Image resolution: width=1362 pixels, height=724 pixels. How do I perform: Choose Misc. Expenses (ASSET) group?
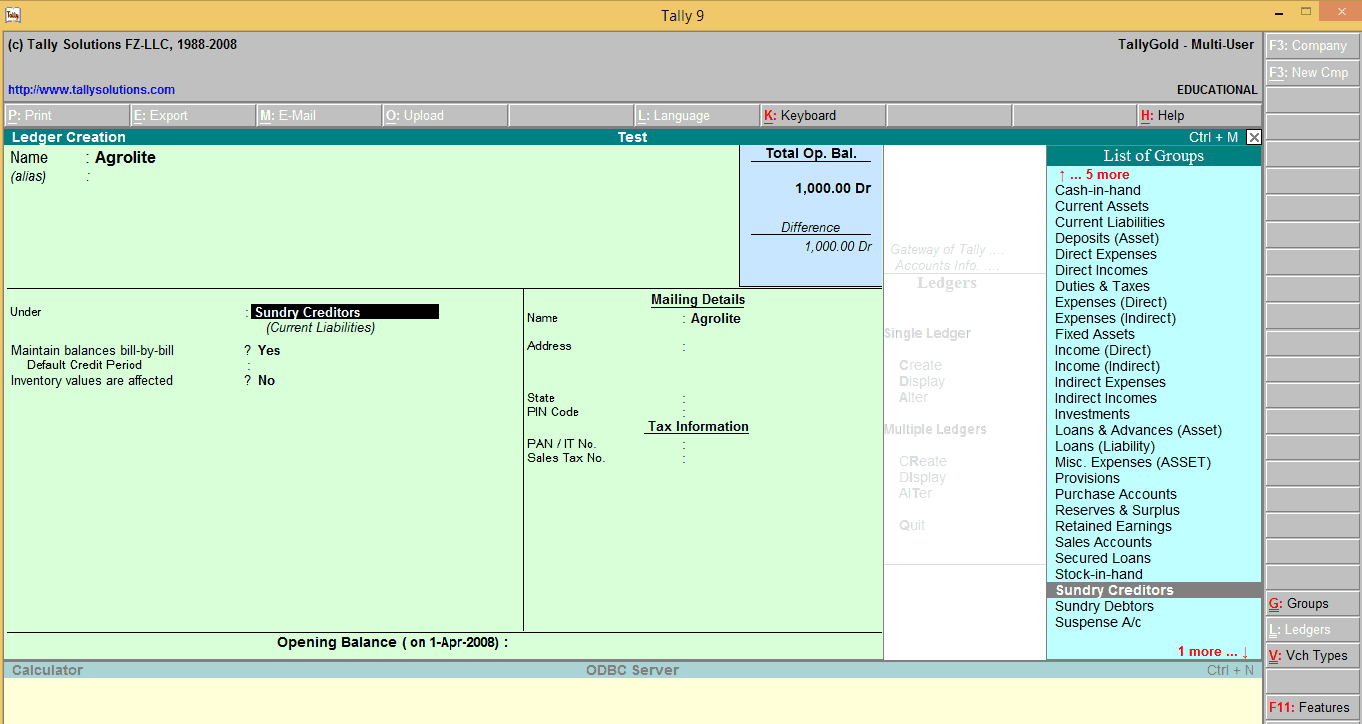pos(1133,463)
